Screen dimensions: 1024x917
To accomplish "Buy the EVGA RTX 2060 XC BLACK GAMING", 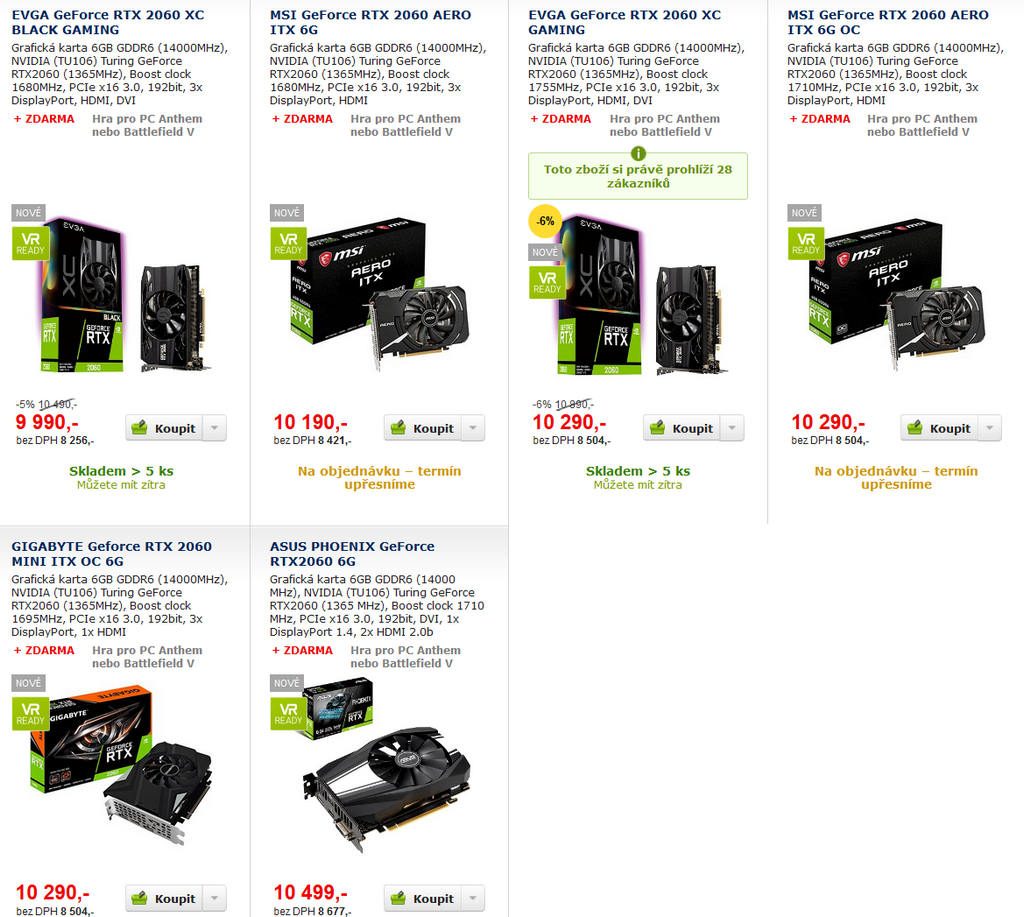I will [165, 428].
